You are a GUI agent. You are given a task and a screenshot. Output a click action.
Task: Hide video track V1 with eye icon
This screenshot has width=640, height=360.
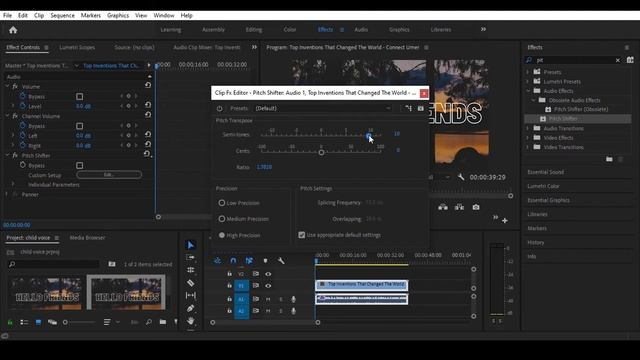pos(268,286)
